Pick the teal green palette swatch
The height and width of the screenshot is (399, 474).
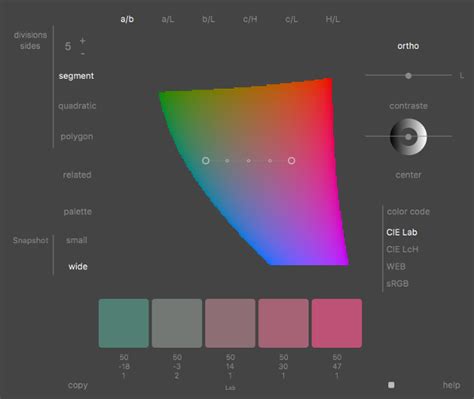[124, 323]
